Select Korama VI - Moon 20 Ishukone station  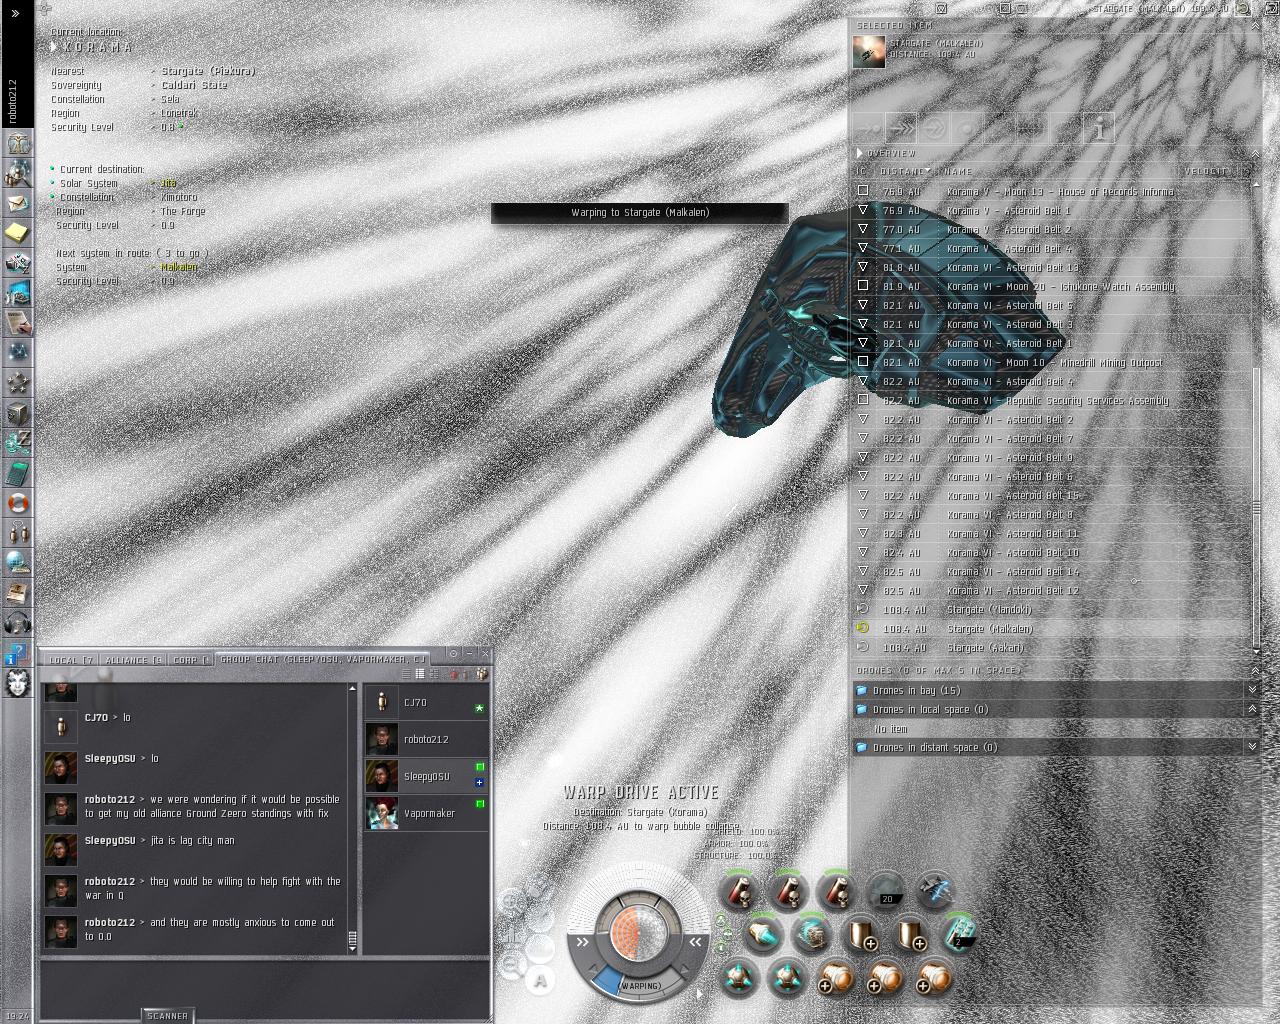[1051, 286]
